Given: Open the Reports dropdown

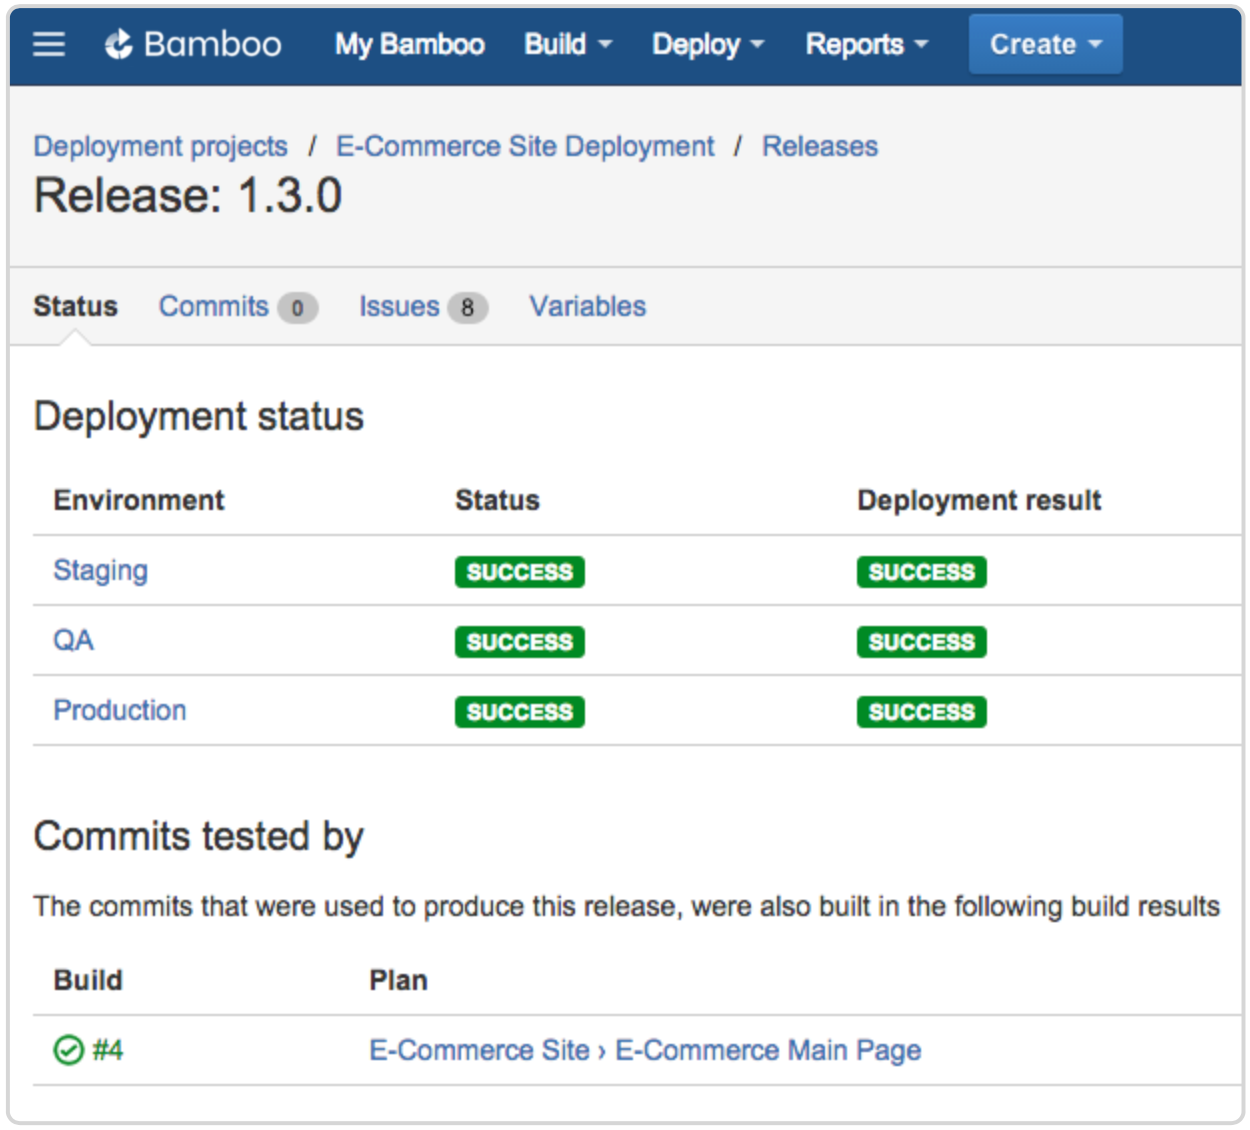Looking at the screenshot, I should (x=864, y=44).
